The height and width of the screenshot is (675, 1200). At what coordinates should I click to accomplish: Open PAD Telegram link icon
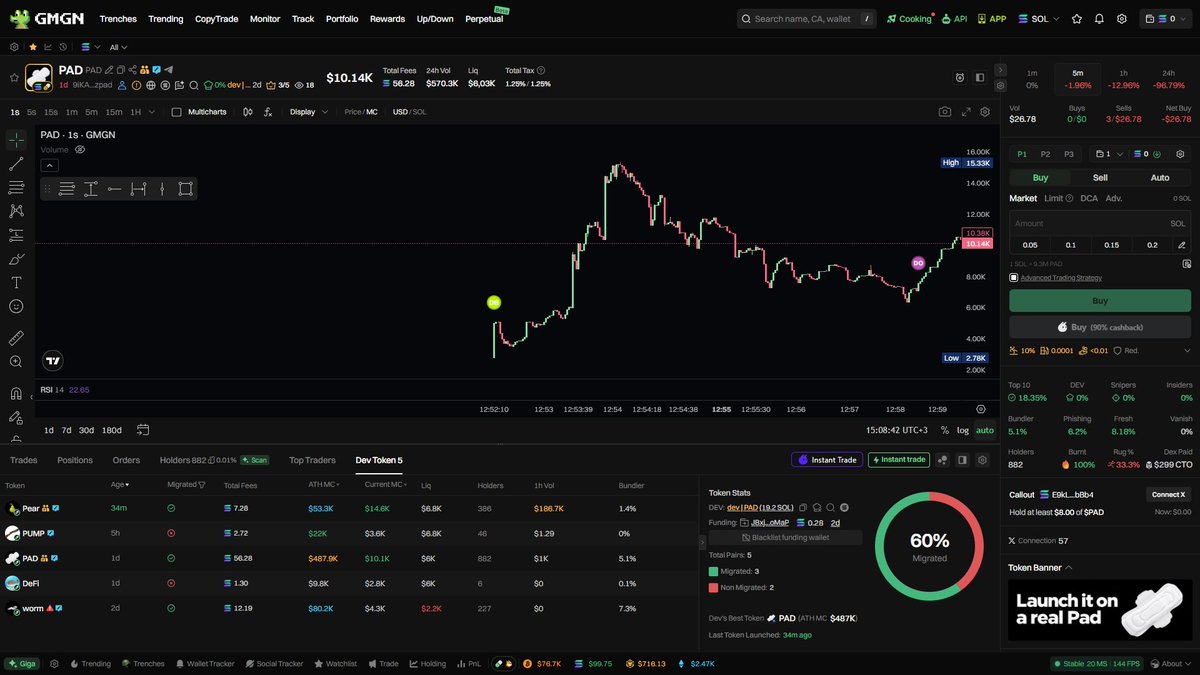tap(169, 70)
